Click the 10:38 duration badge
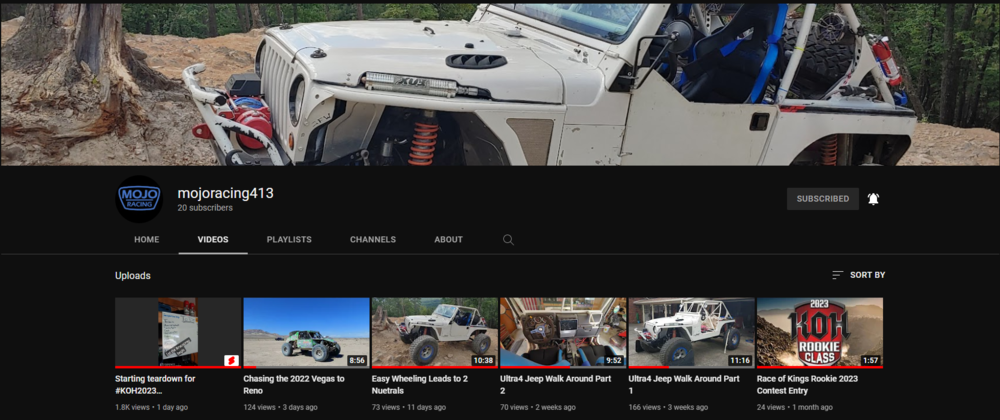This screenshot has width=1000, height=420. coord(483,361)
